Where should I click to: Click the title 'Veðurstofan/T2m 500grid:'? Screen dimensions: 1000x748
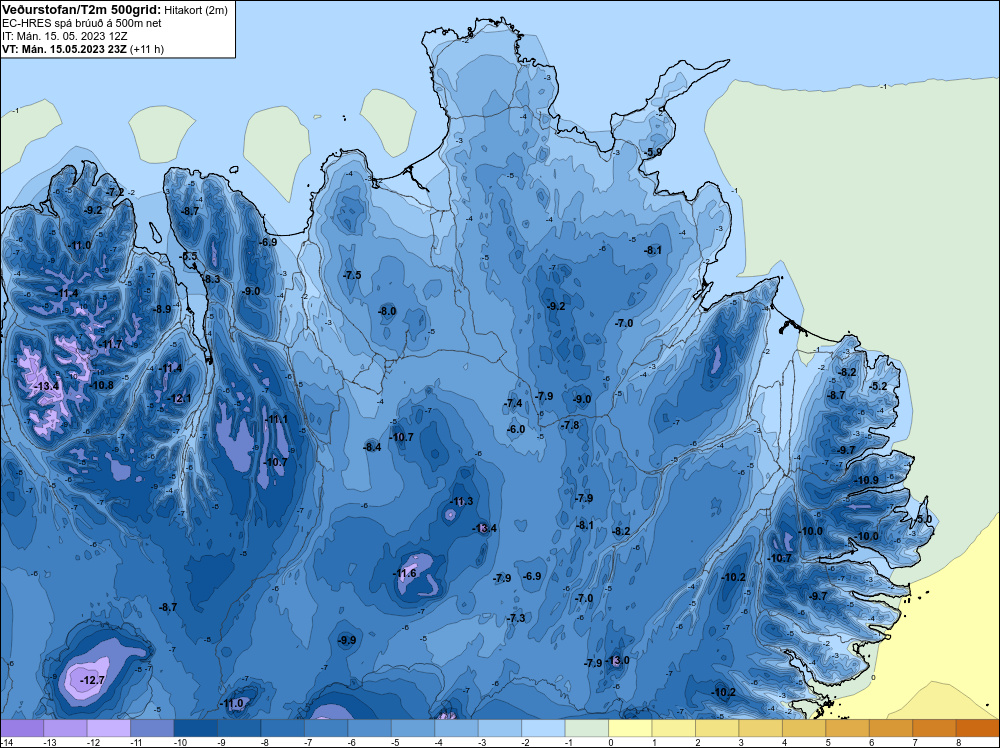pyautogui.click(x=80, y=10)
